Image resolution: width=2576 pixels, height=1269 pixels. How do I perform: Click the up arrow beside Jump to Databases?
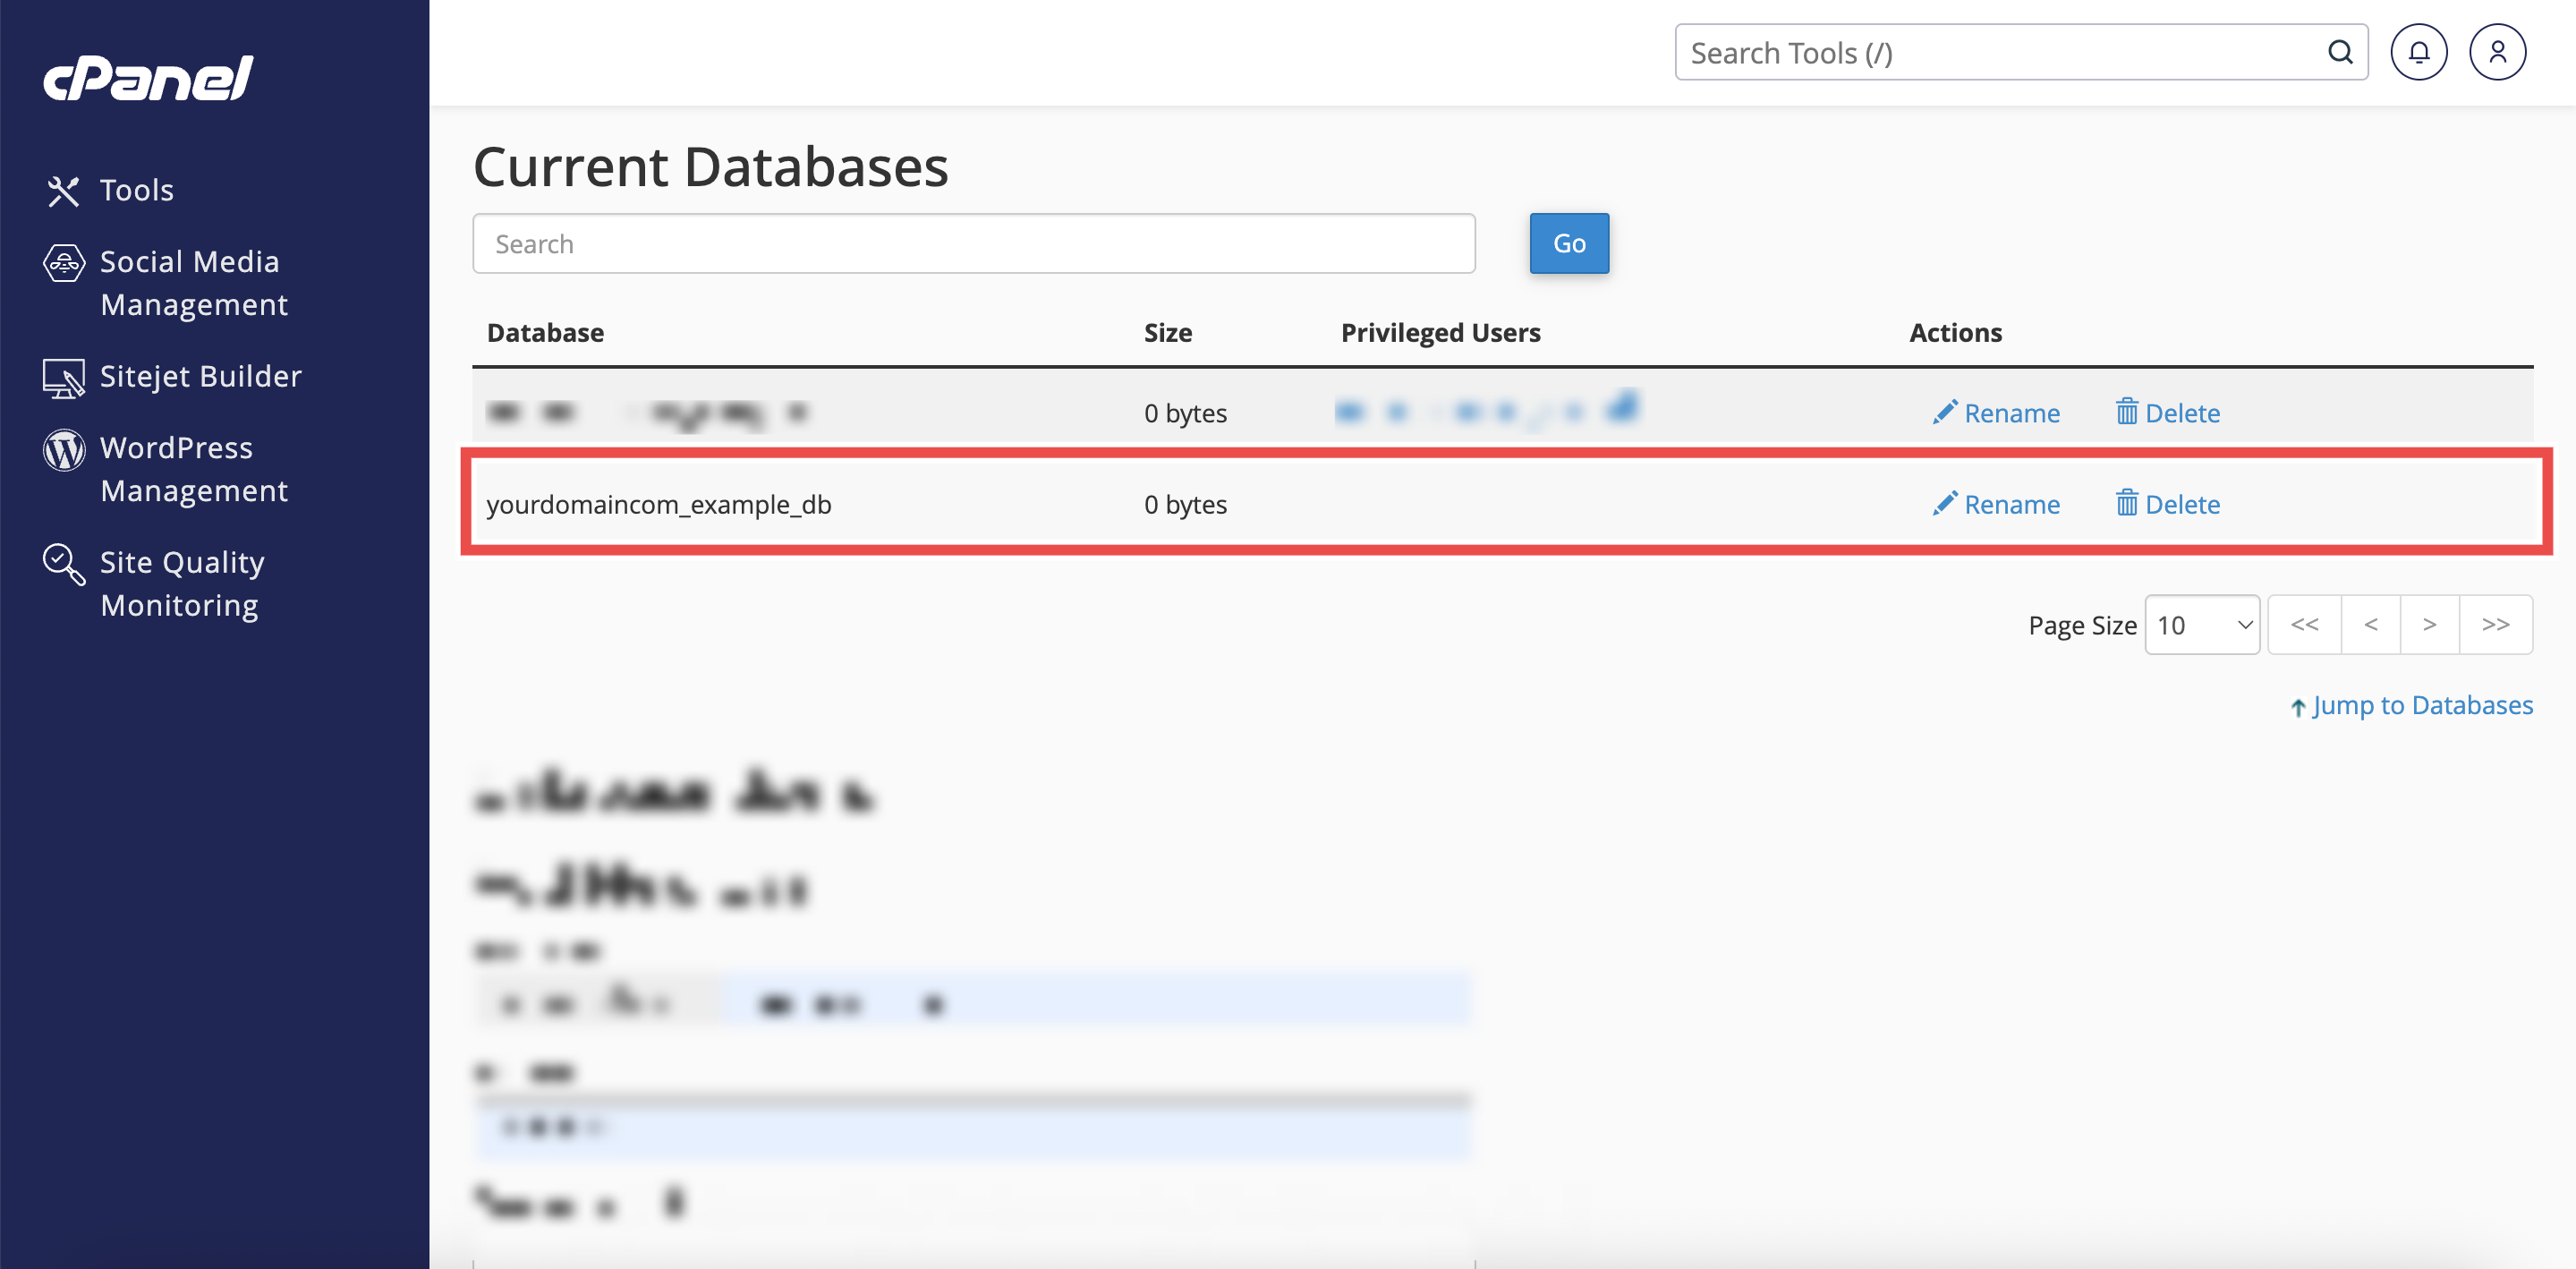pyautogui.click(x=2298, y=707)
